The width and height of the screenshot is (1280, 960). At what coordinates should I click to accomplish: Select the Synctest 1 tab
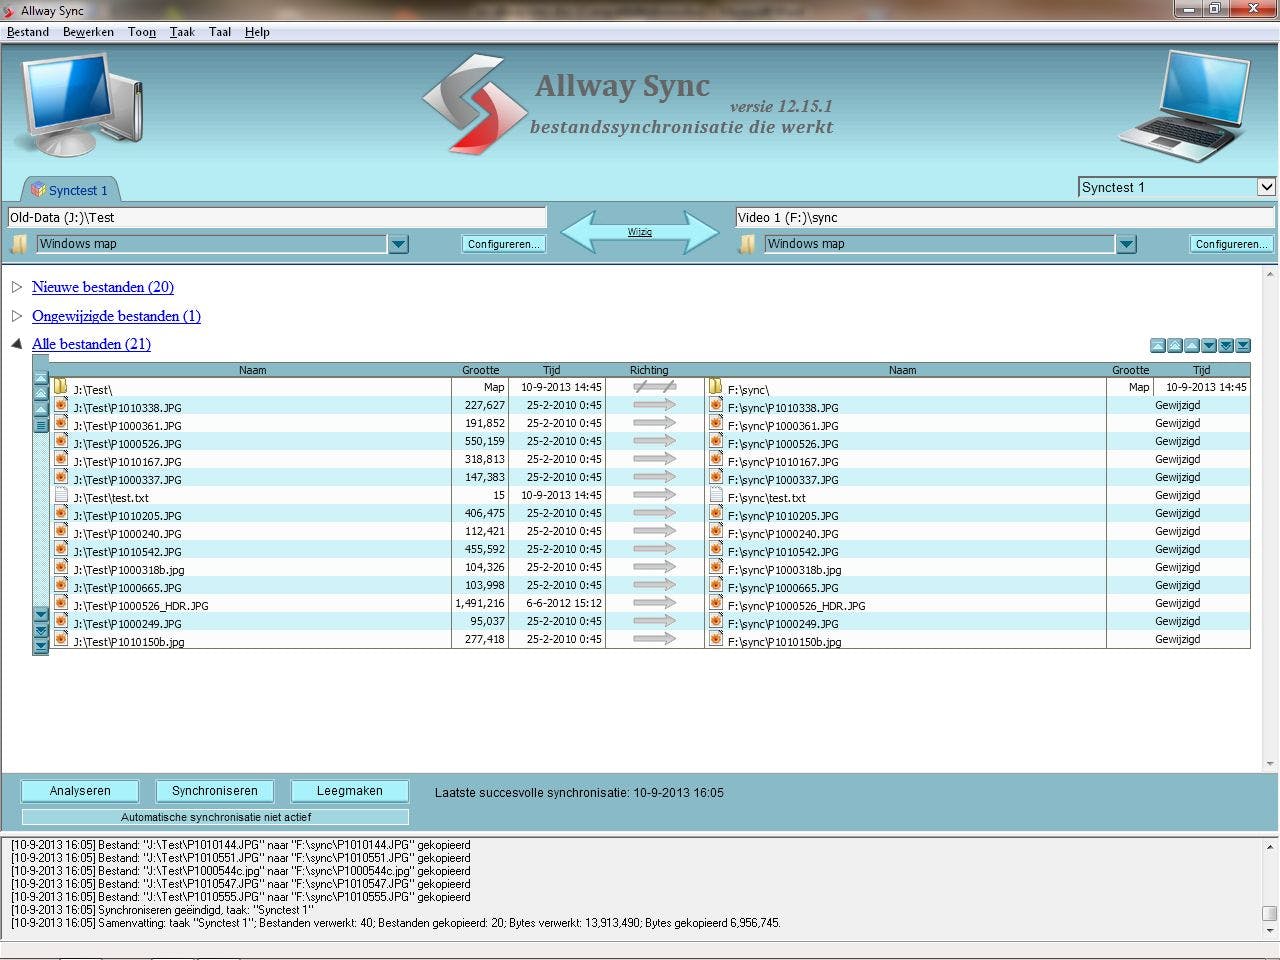click(69, 189)
